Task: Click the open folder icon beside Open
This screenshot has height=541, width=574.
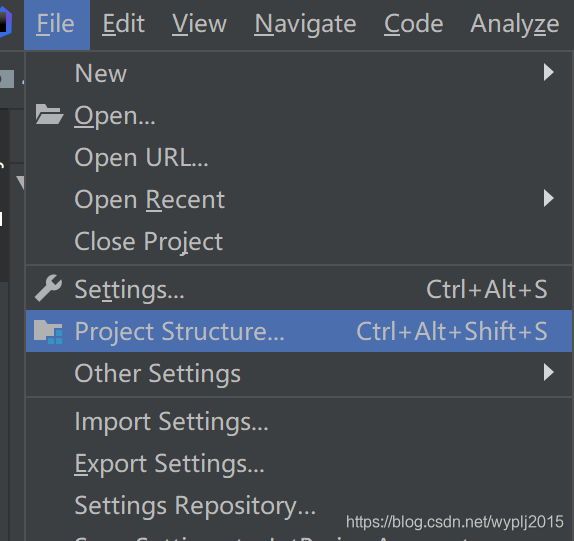Action: coord(49,115)
